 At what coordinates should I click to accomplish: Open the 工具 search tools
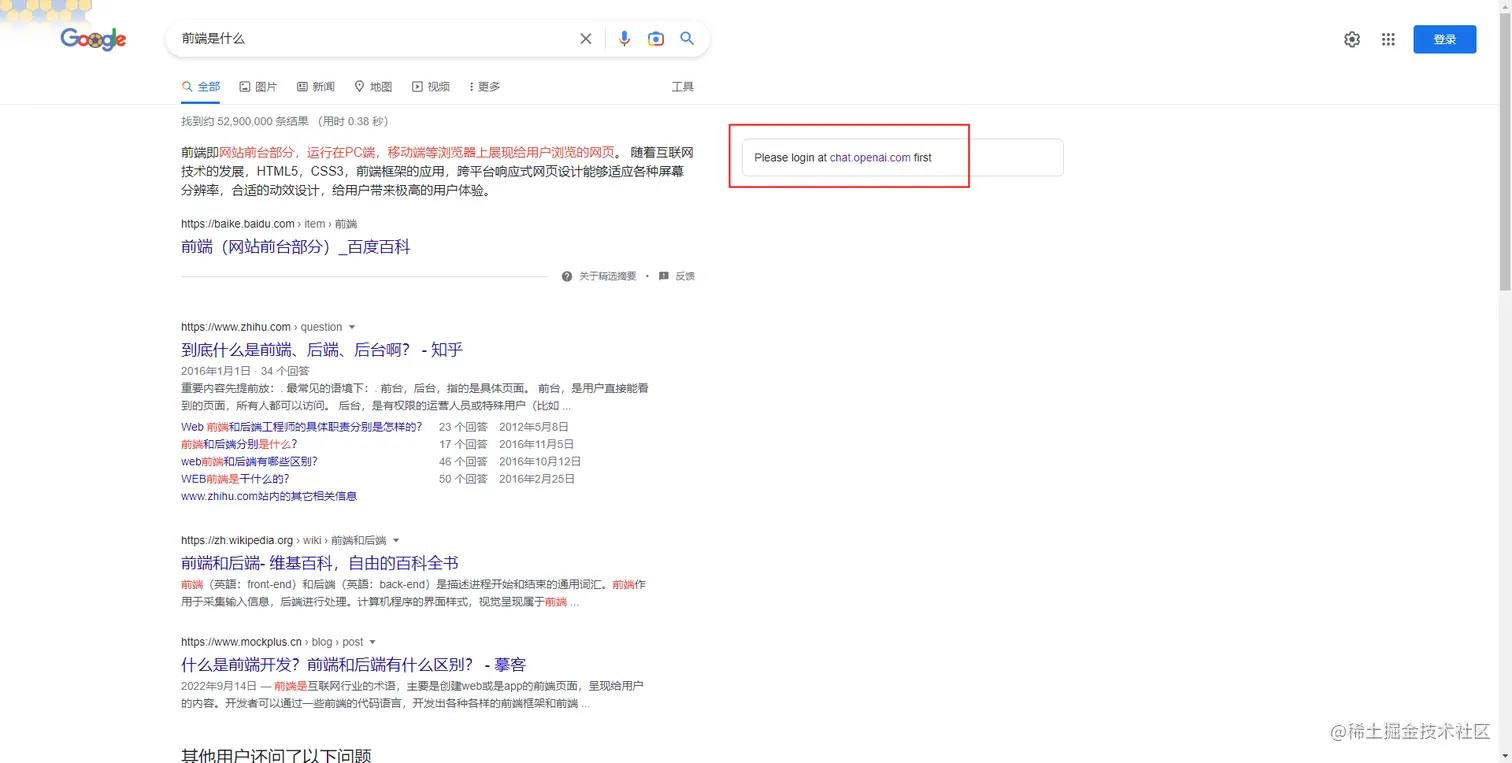(683, 87)
